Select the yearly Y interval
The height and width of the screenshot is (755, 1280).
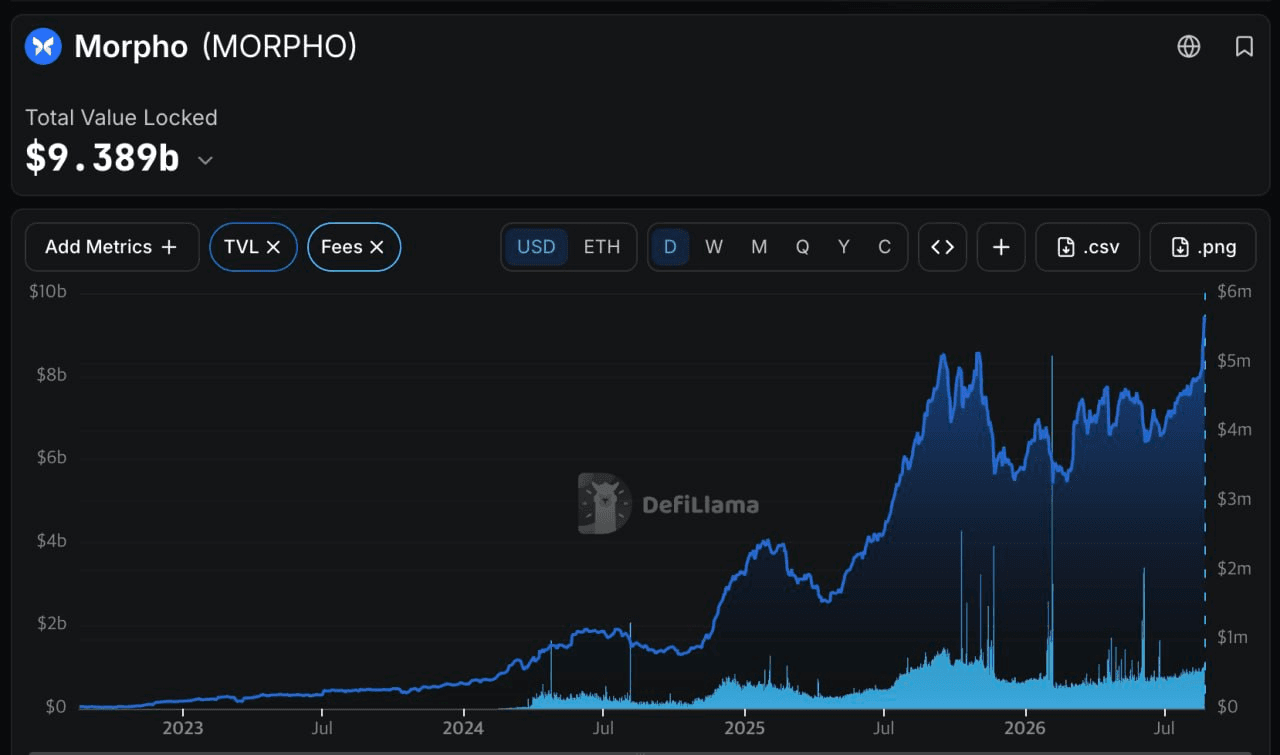point(844,247)
